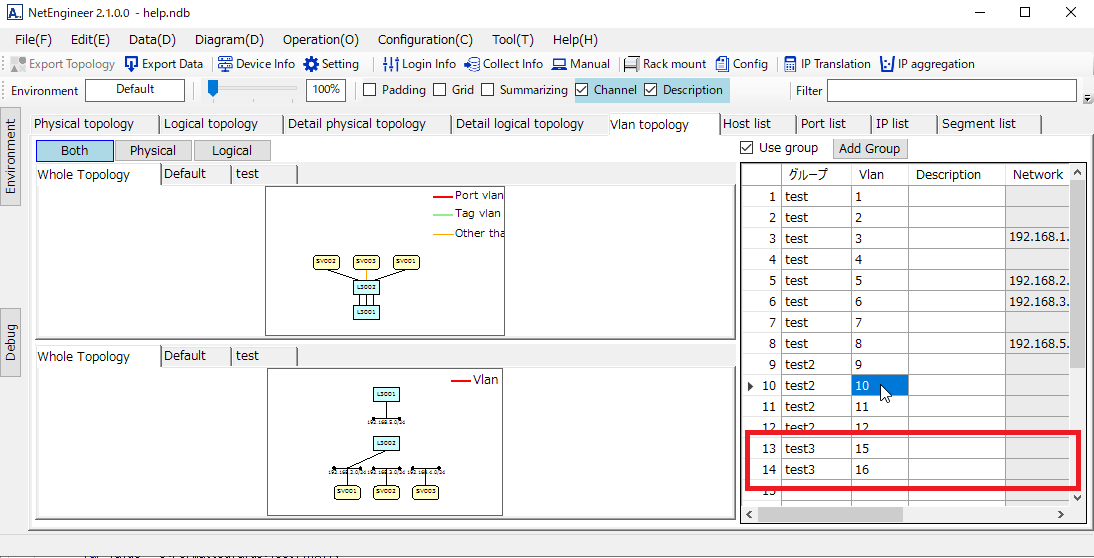1094x558 pixels.
Task: Click the Export Data toolbar icon
Action: click(133, 64)
